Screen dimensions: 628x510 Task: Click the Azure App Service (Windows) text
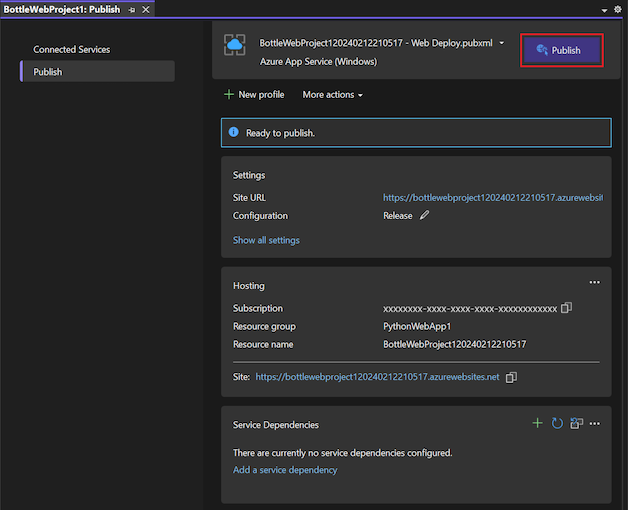pos(318,61)
